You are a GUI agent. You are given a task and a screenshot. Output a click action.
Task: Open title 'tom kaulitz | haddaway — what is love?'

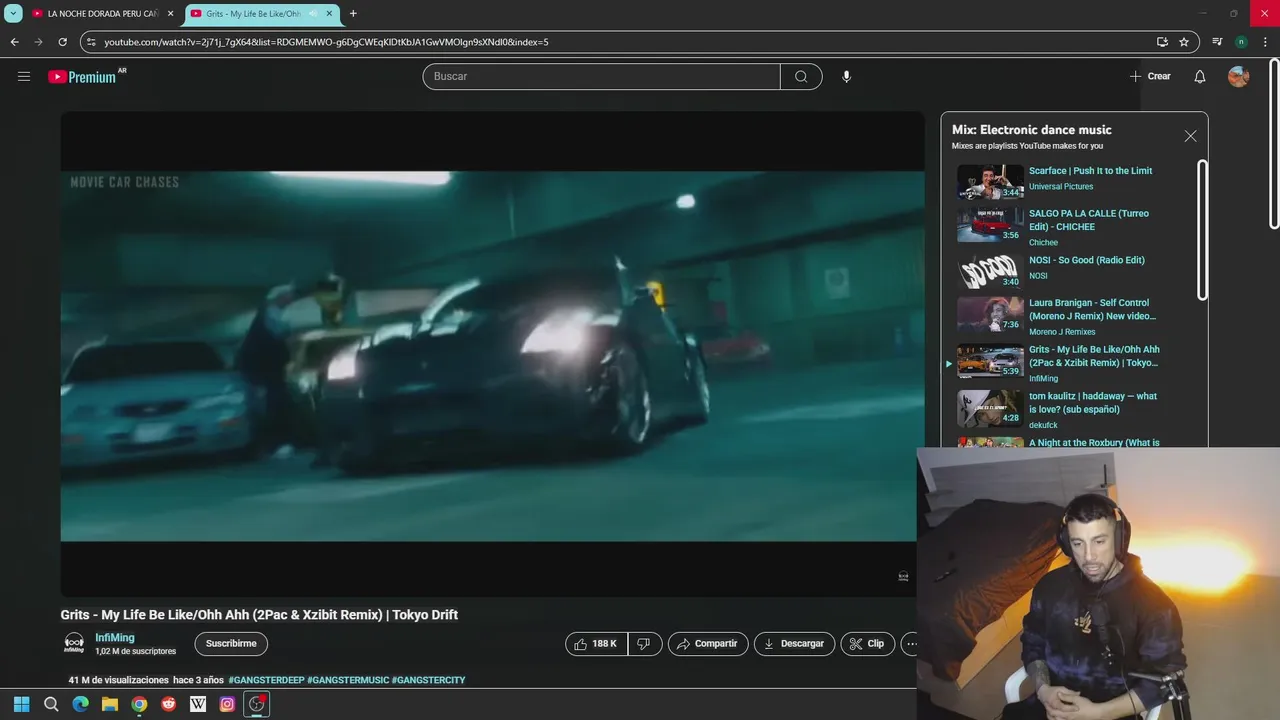[1093, 403]
